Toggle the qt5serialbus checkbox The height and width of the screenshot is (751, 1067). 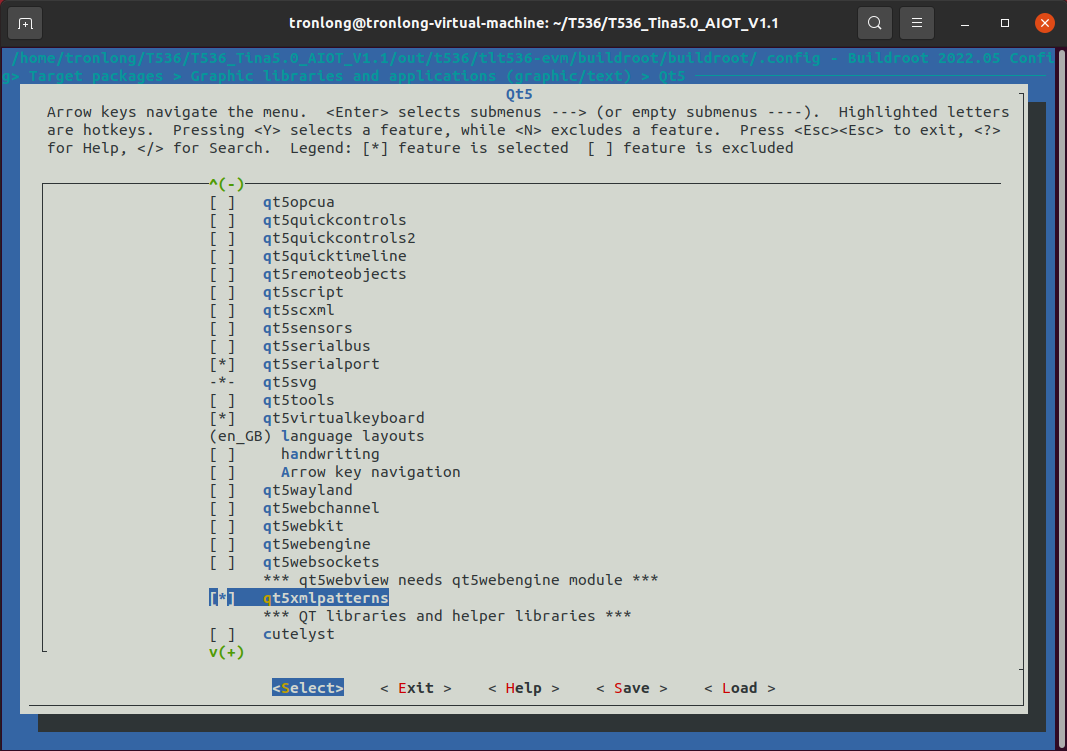coord(223,347)
